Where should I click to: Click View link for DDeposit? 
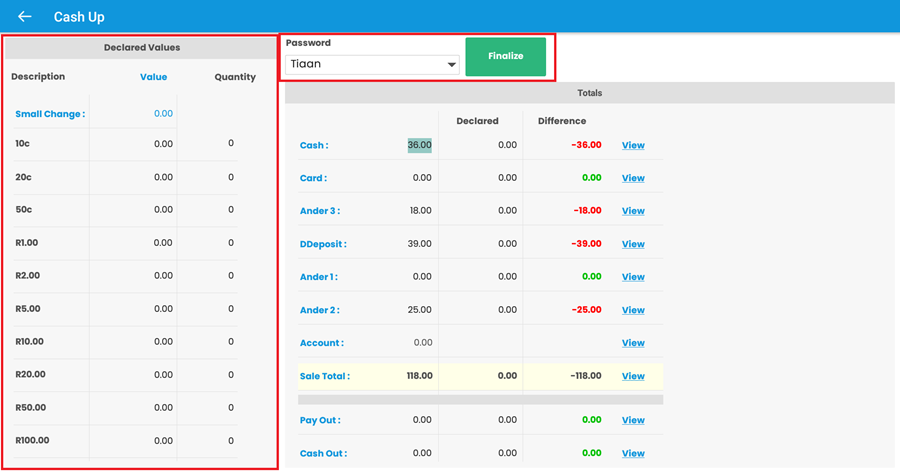pyautogui.click(x=633, y=244)
